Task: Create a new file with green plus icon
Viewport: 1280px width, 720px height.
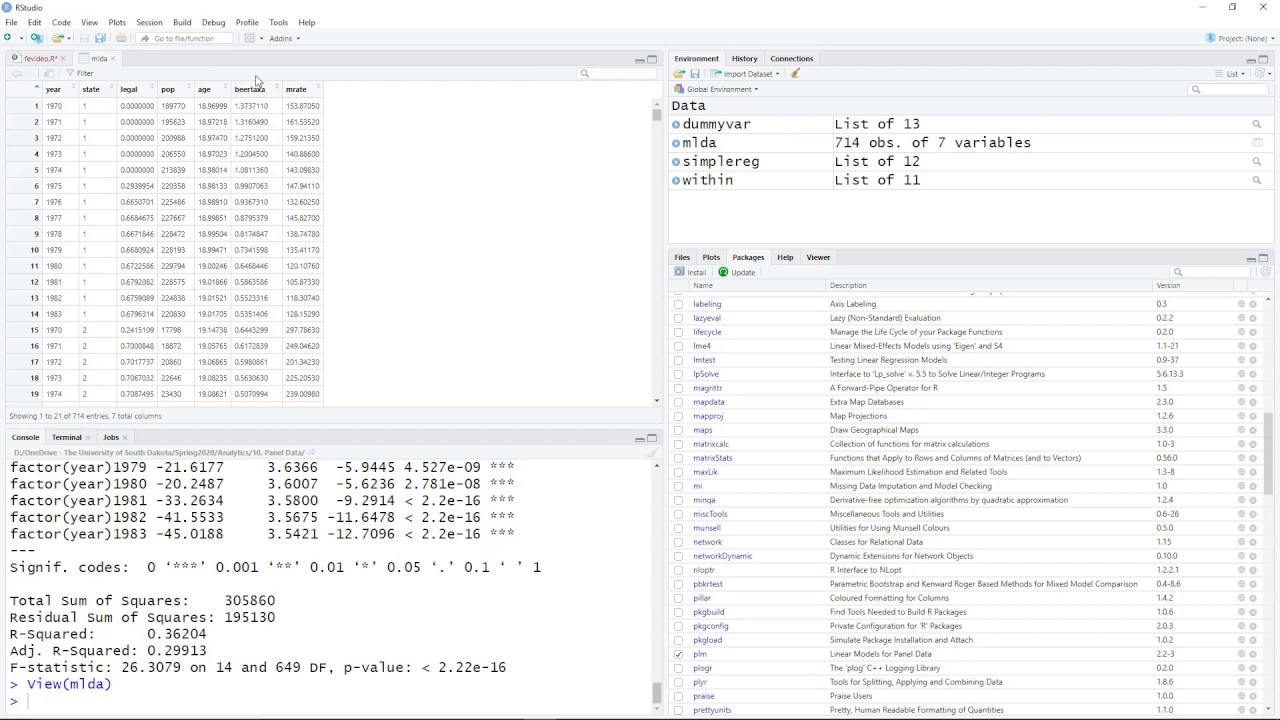Action: pos(8,38)
